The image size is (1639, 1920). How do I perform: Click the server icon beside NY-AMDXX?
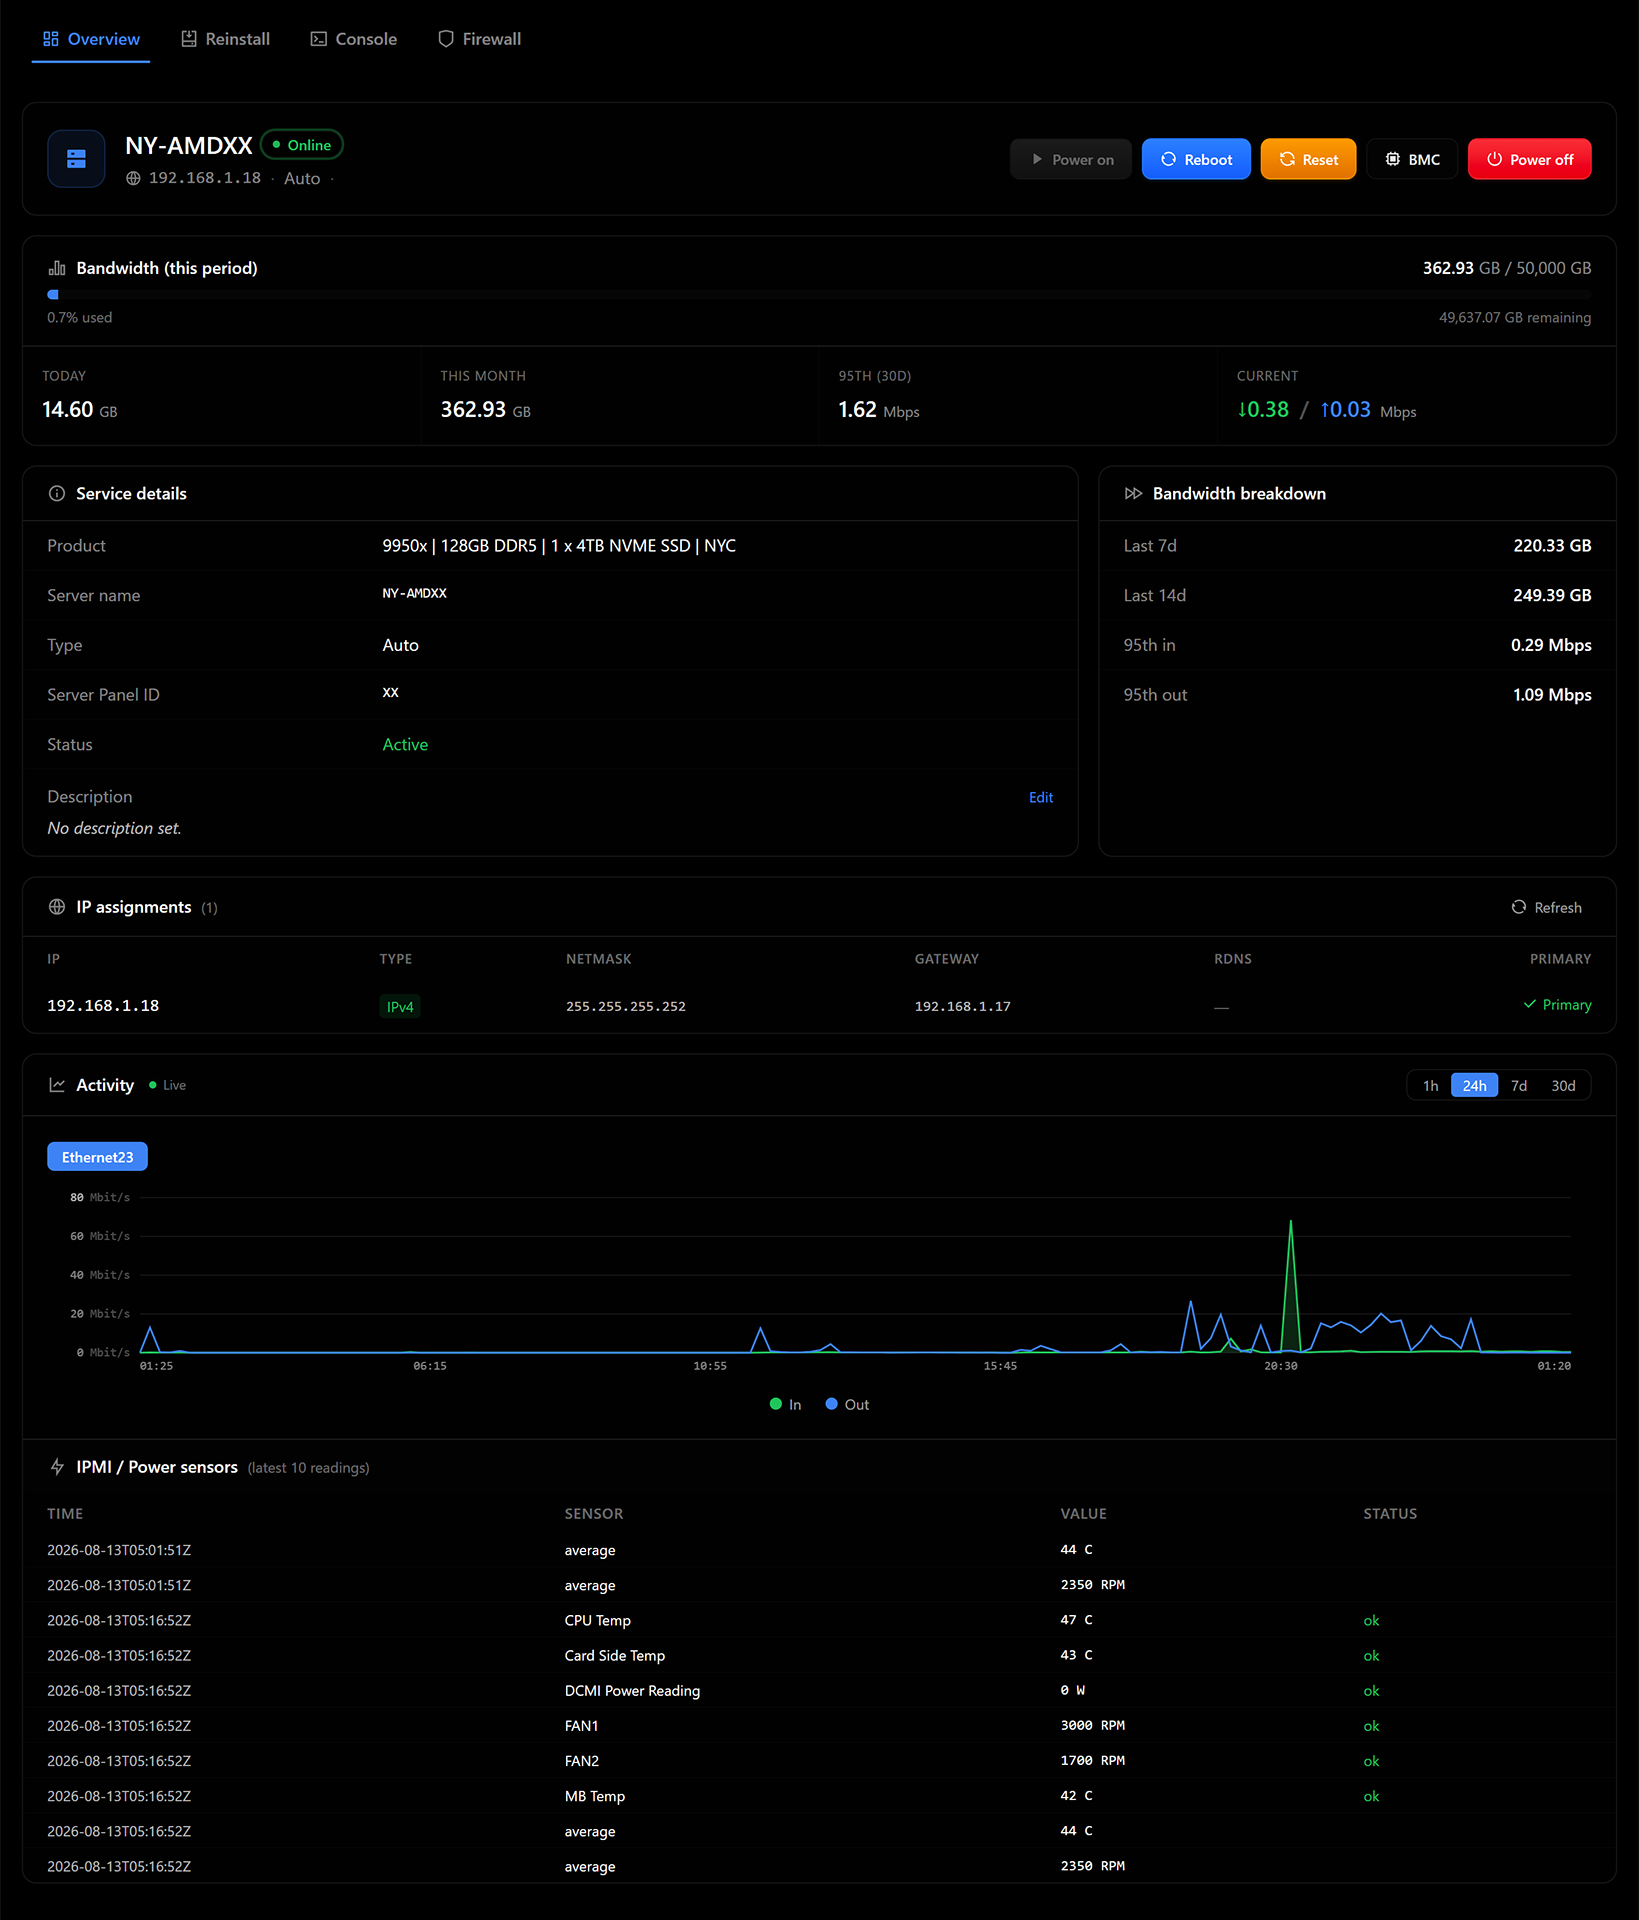tap(76, 159)
